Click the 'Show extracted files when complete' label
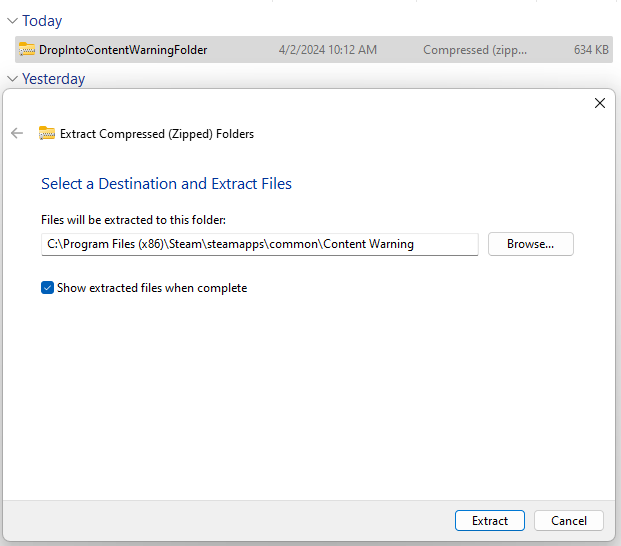The image size is (621, 546). (151, 288)
